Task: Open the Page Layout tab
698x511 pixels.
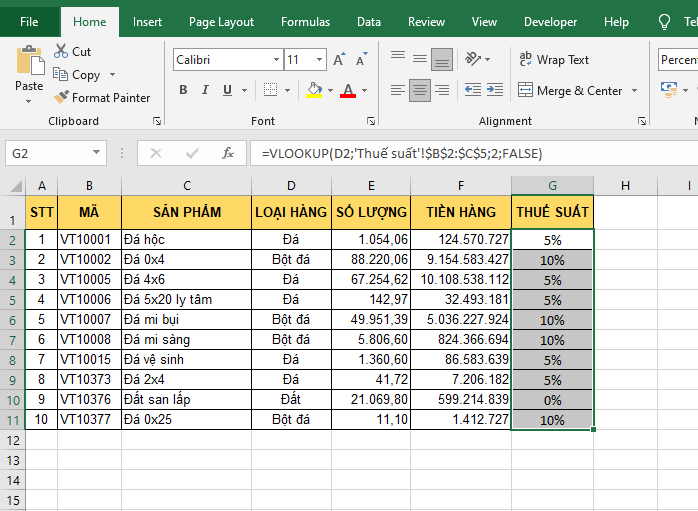Action: [x=221, y=22]
